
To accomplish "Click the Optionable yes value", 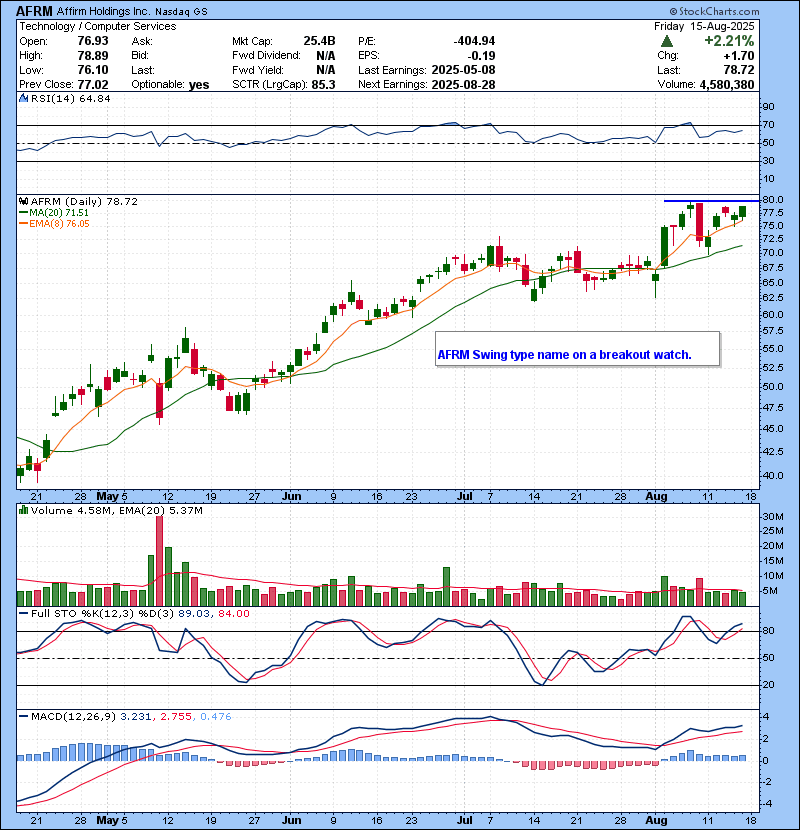I will [x=199, y=85].
